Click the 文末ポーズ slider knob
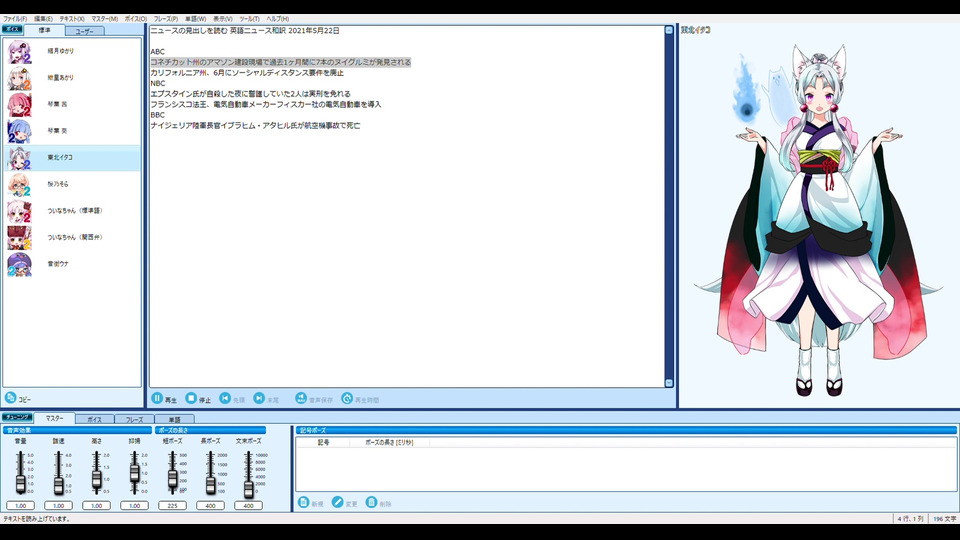The height and width of the screenshot is (540, 960). coord(249,489)
